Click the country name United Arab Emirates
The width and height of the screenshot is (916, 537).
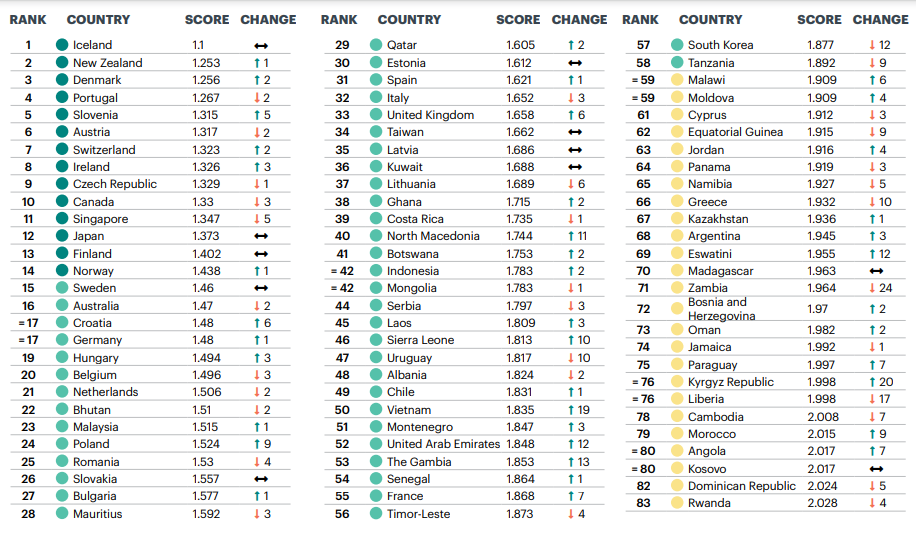[x=443, y=444]
